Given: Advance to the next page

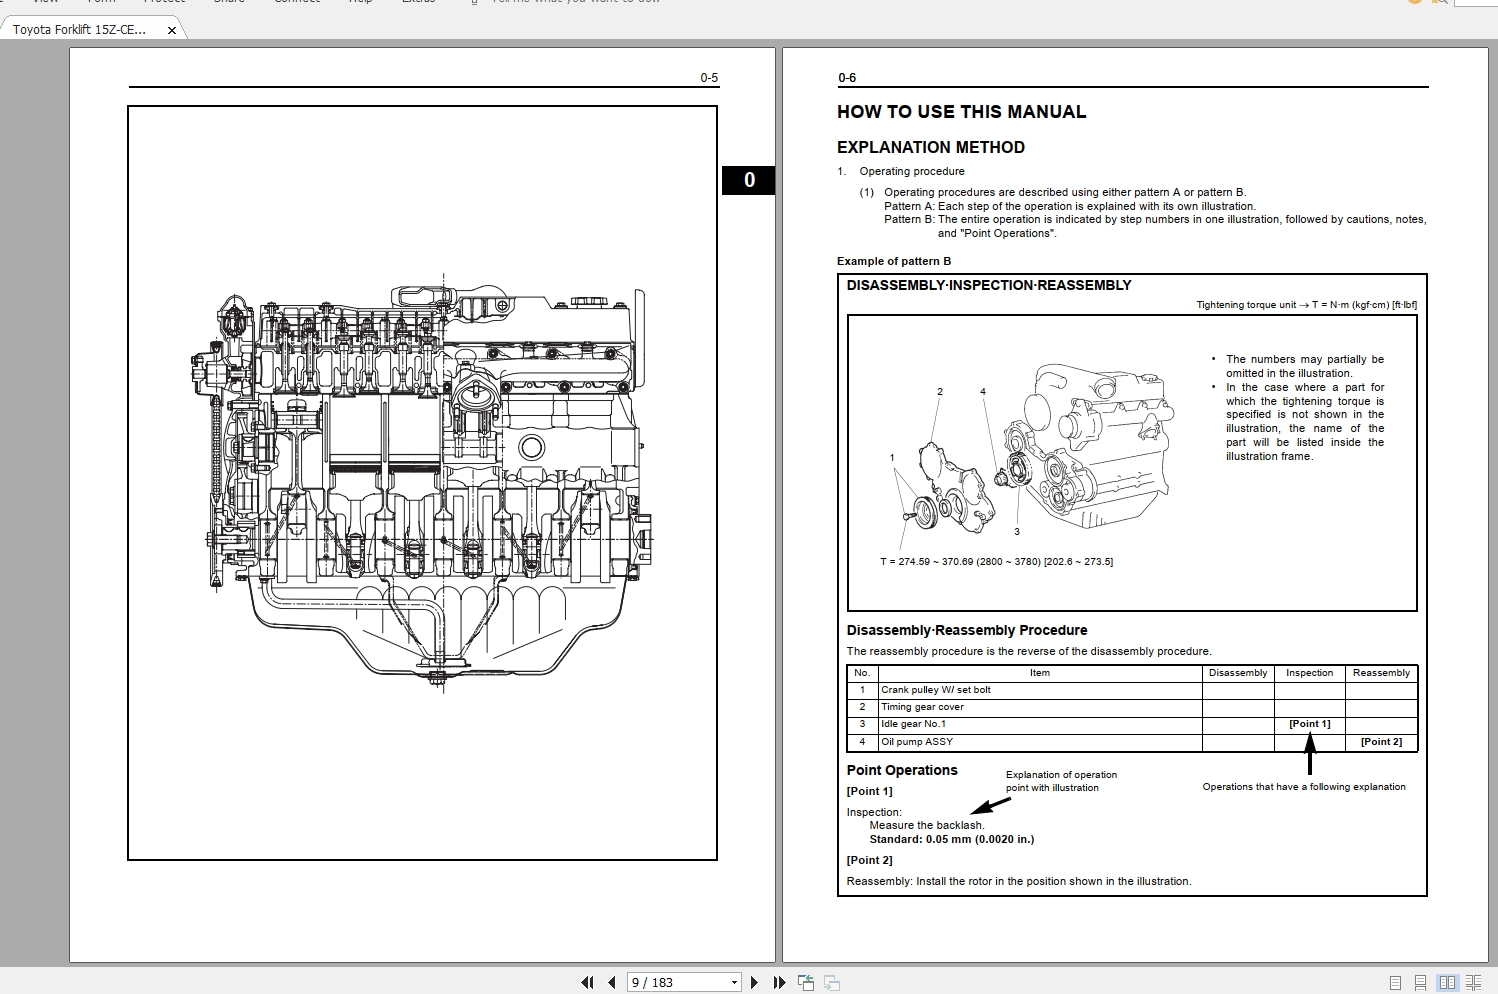Looking at the screenshot, I should (x=755, y=982).
